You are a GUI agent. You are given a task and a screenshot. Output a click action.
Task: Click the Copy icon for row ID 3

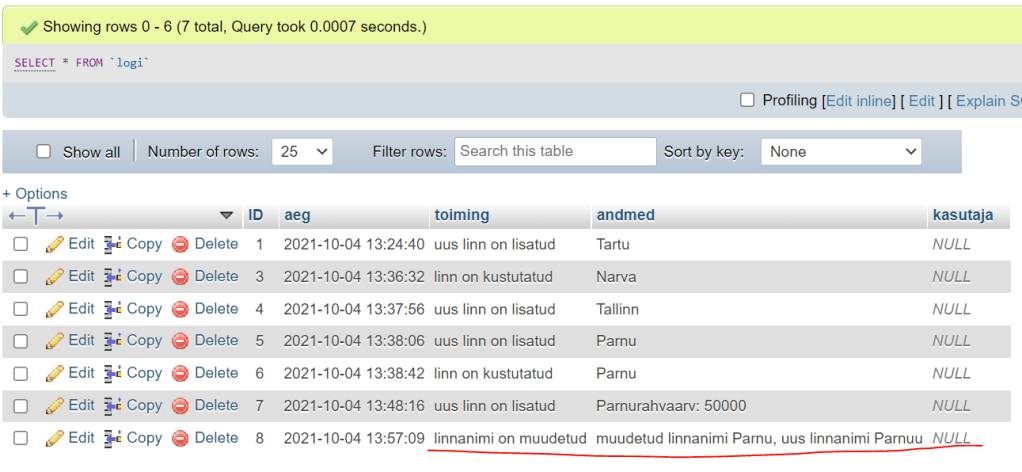tap(113, 276)
